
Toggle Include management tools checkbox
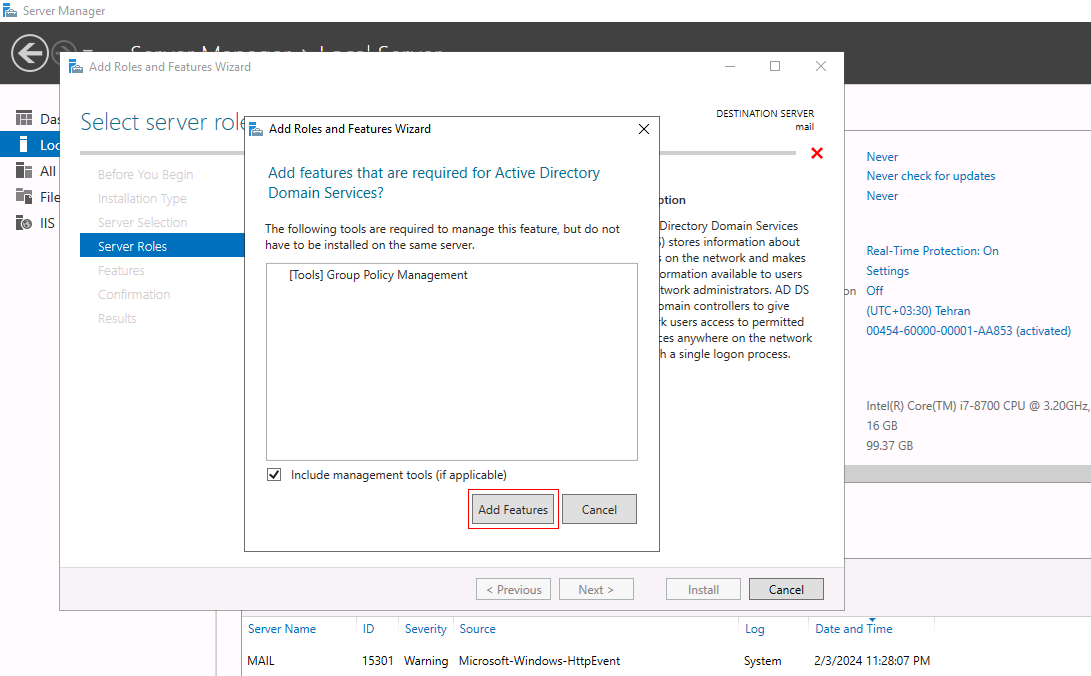click(274, 475)
